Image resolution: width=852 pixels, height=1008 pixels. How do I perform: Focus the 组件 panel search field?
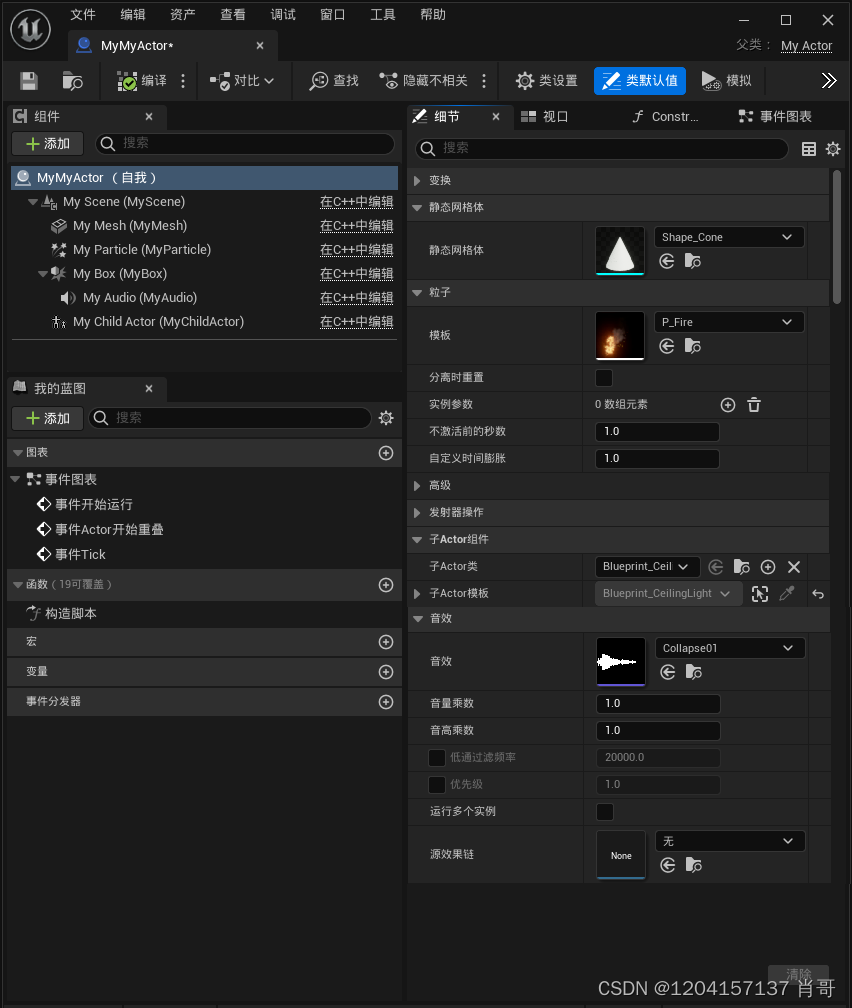[x=245, y=143]
